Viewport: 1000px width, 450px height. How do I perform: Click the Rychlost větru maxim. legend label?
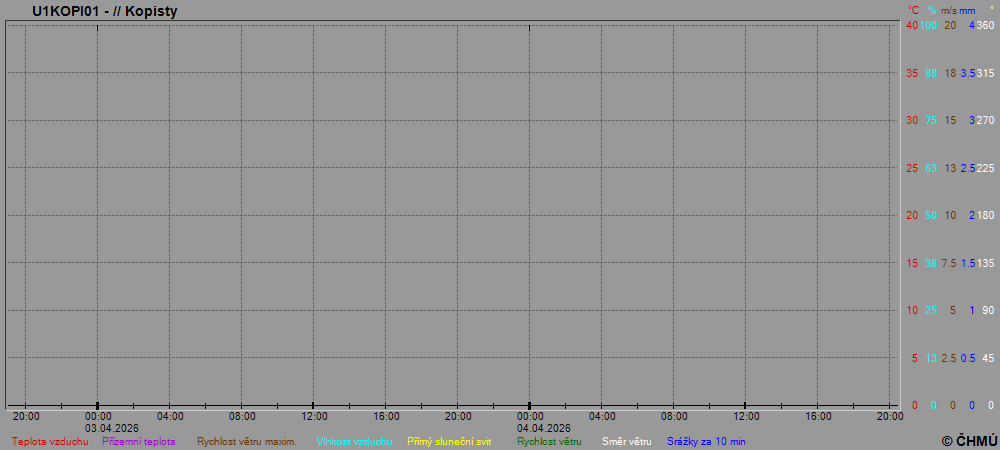(246, 441)
